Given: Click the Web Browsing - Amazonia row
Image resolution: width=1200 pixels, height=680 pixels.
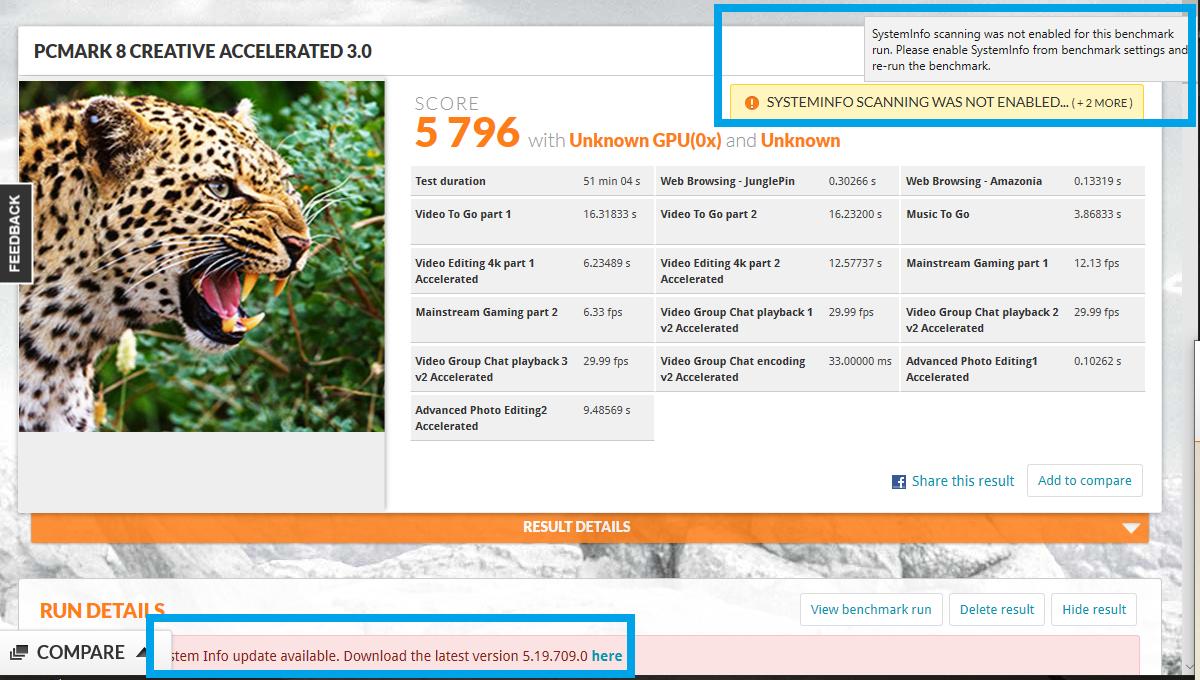Looking at the screenshot, I should (x=1023, y=181).
